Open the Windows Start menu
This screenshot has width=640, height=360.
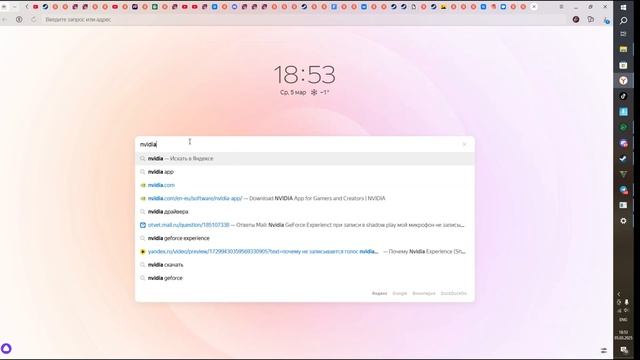pos(623,7)
